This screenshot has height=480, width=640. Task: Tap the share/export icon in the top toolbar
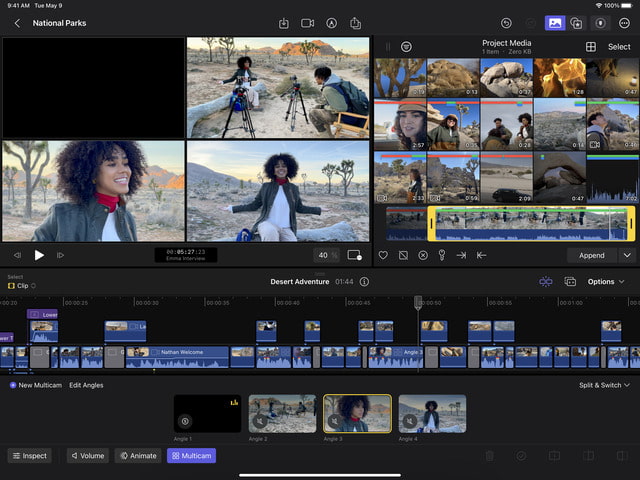coord(355,23)
